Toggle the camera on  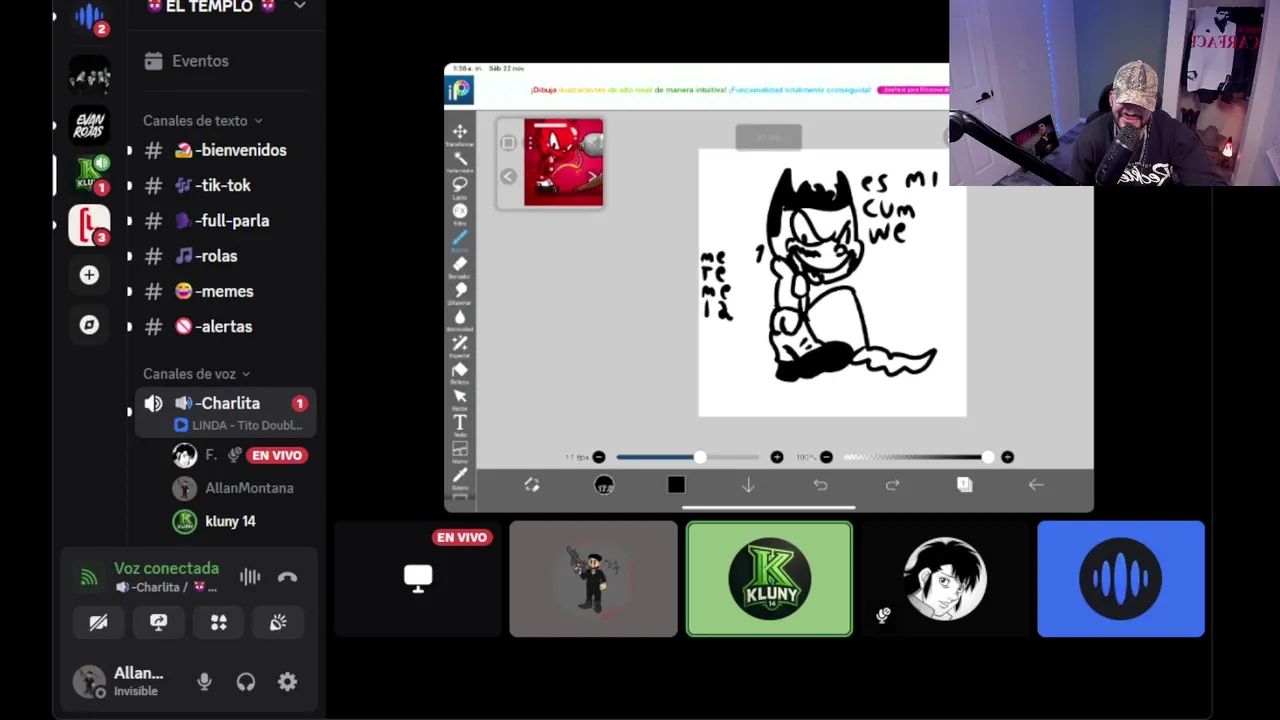click(98, 623)
